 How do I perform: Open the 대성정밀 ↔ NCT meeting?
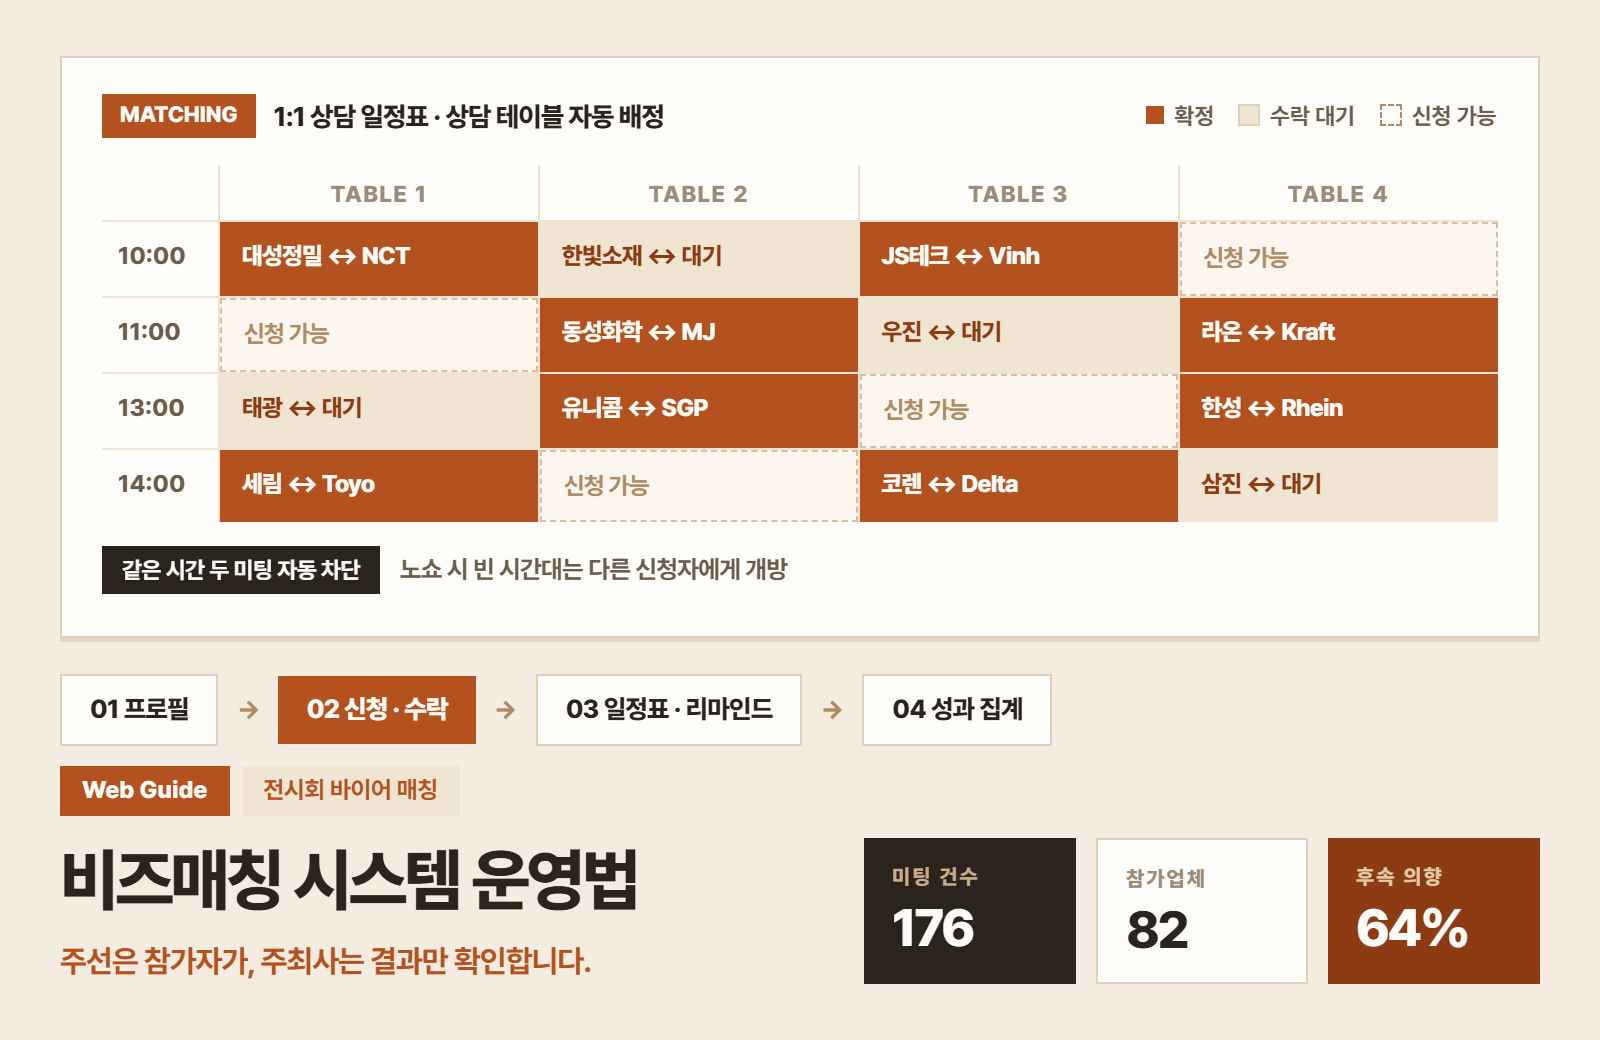click(x=379, y=259)
